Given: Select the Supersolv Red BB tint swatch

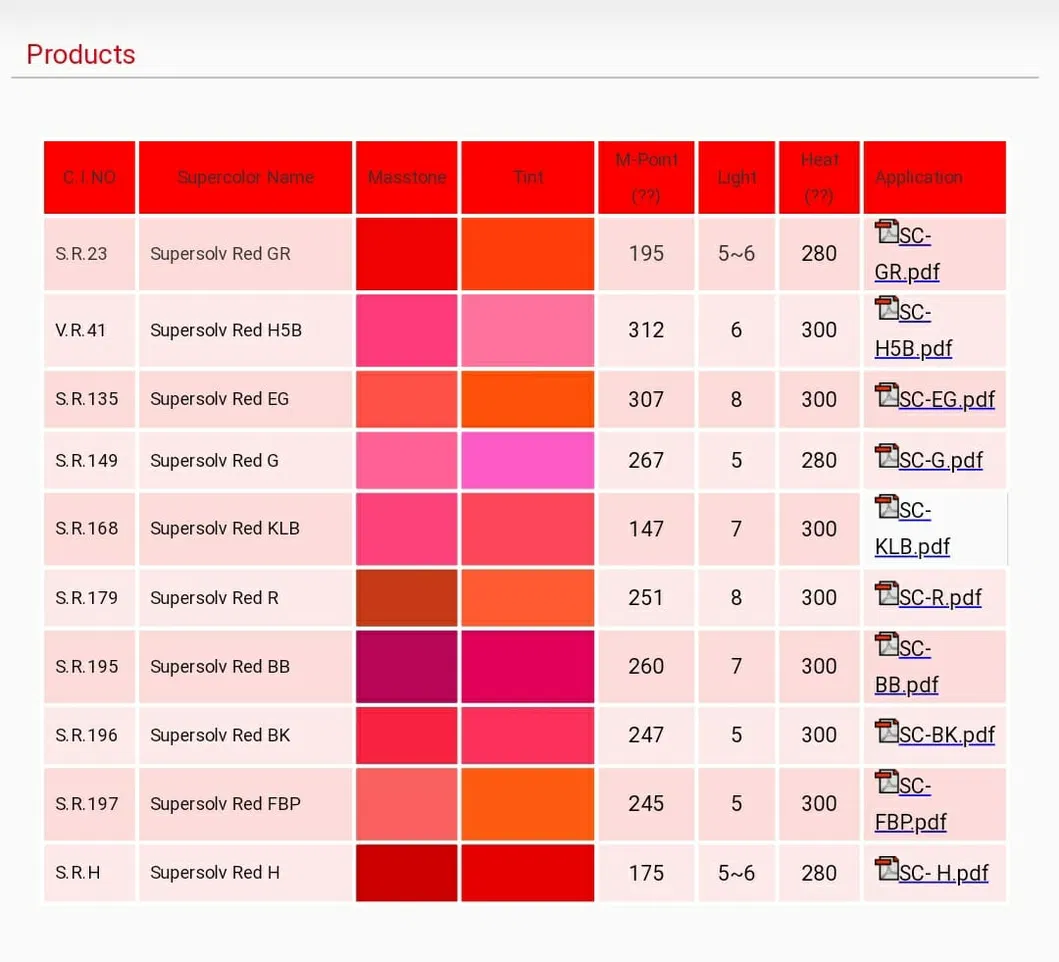Looking at the screenshot, I should click(x=528, y=666).
